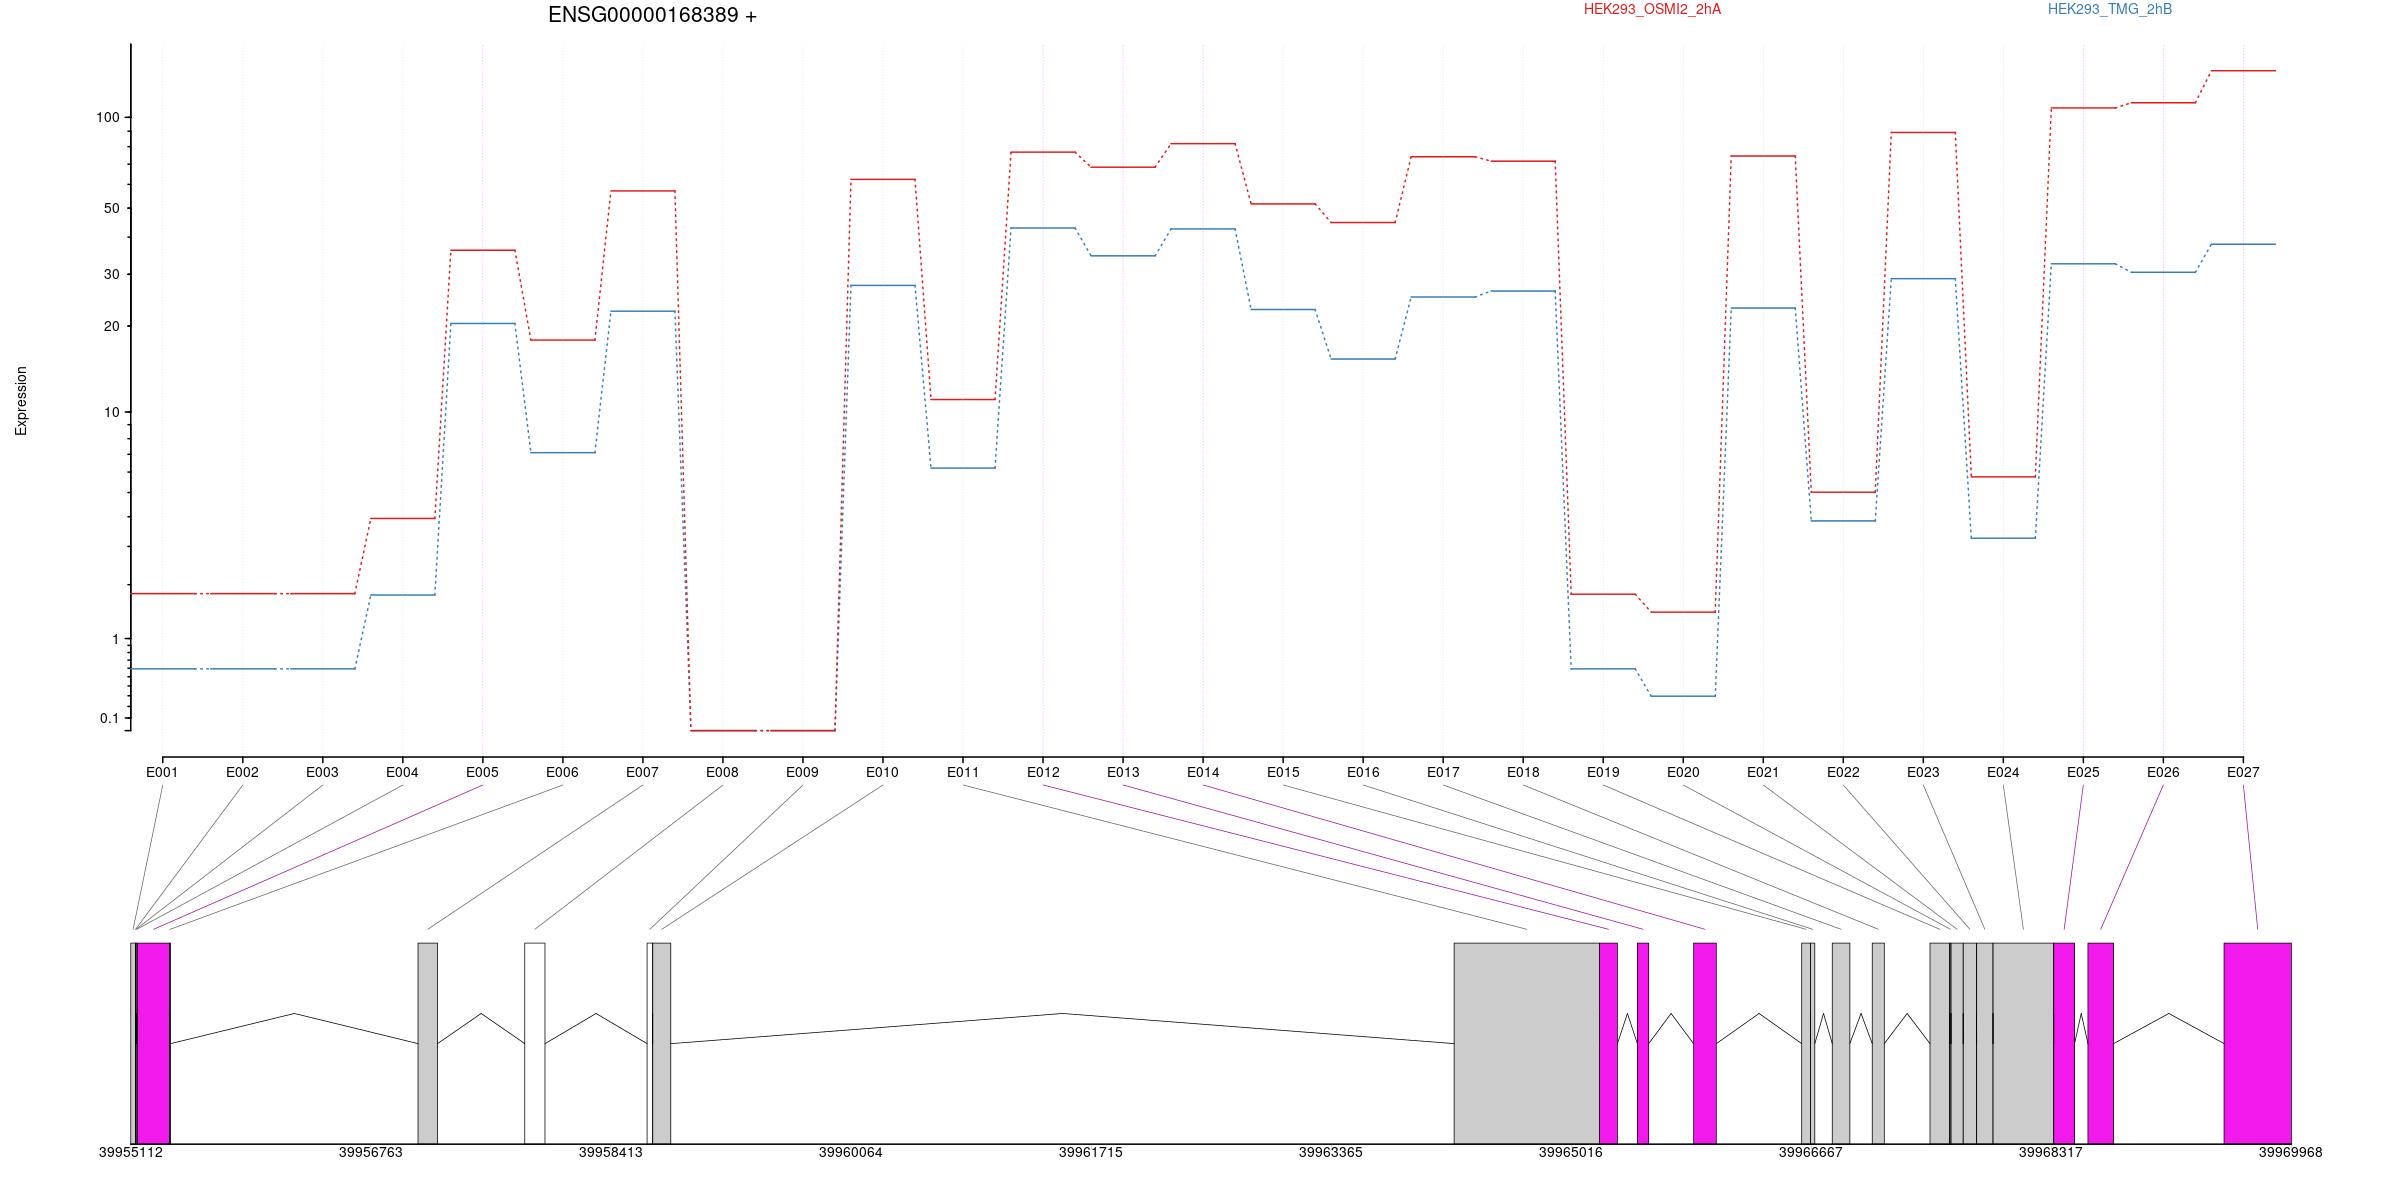Click genomic coordinate 39965016
Viewport: 2400px width, 1200px height.
point(1571,1152)
